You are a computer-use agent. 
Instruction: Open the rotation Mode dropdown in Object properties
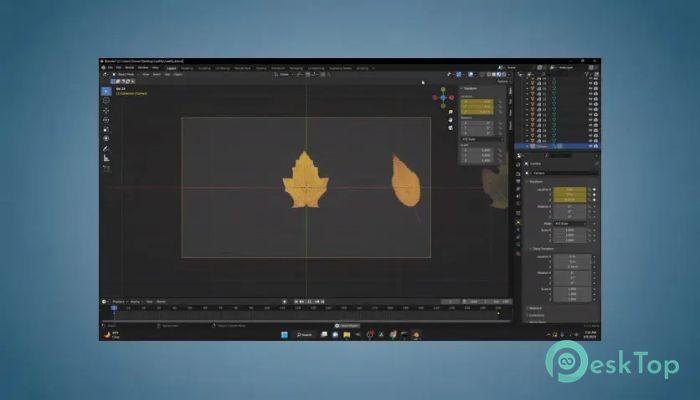pos(570,223)
